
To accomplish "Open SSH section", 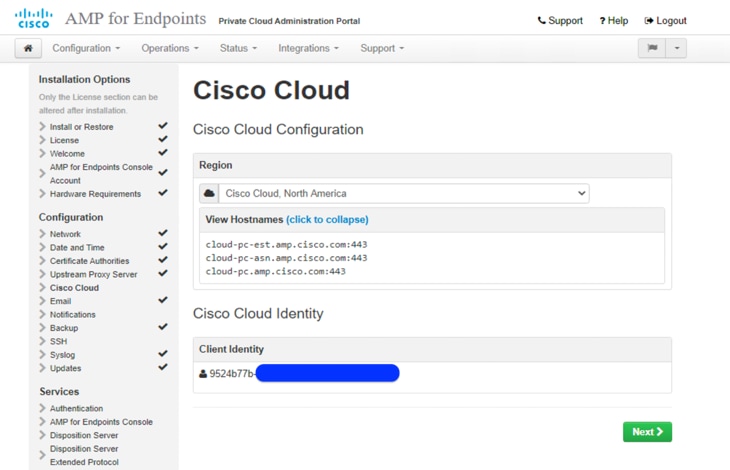I will click(x=58, y=342).
